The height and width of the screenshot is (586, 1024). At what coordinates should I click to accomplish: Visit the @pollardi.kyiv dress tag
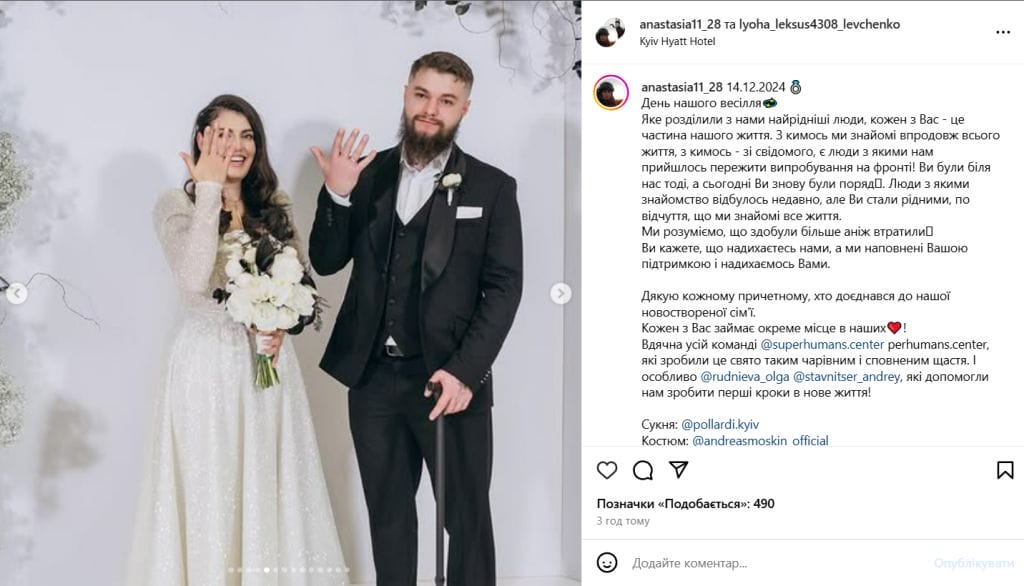720,425
